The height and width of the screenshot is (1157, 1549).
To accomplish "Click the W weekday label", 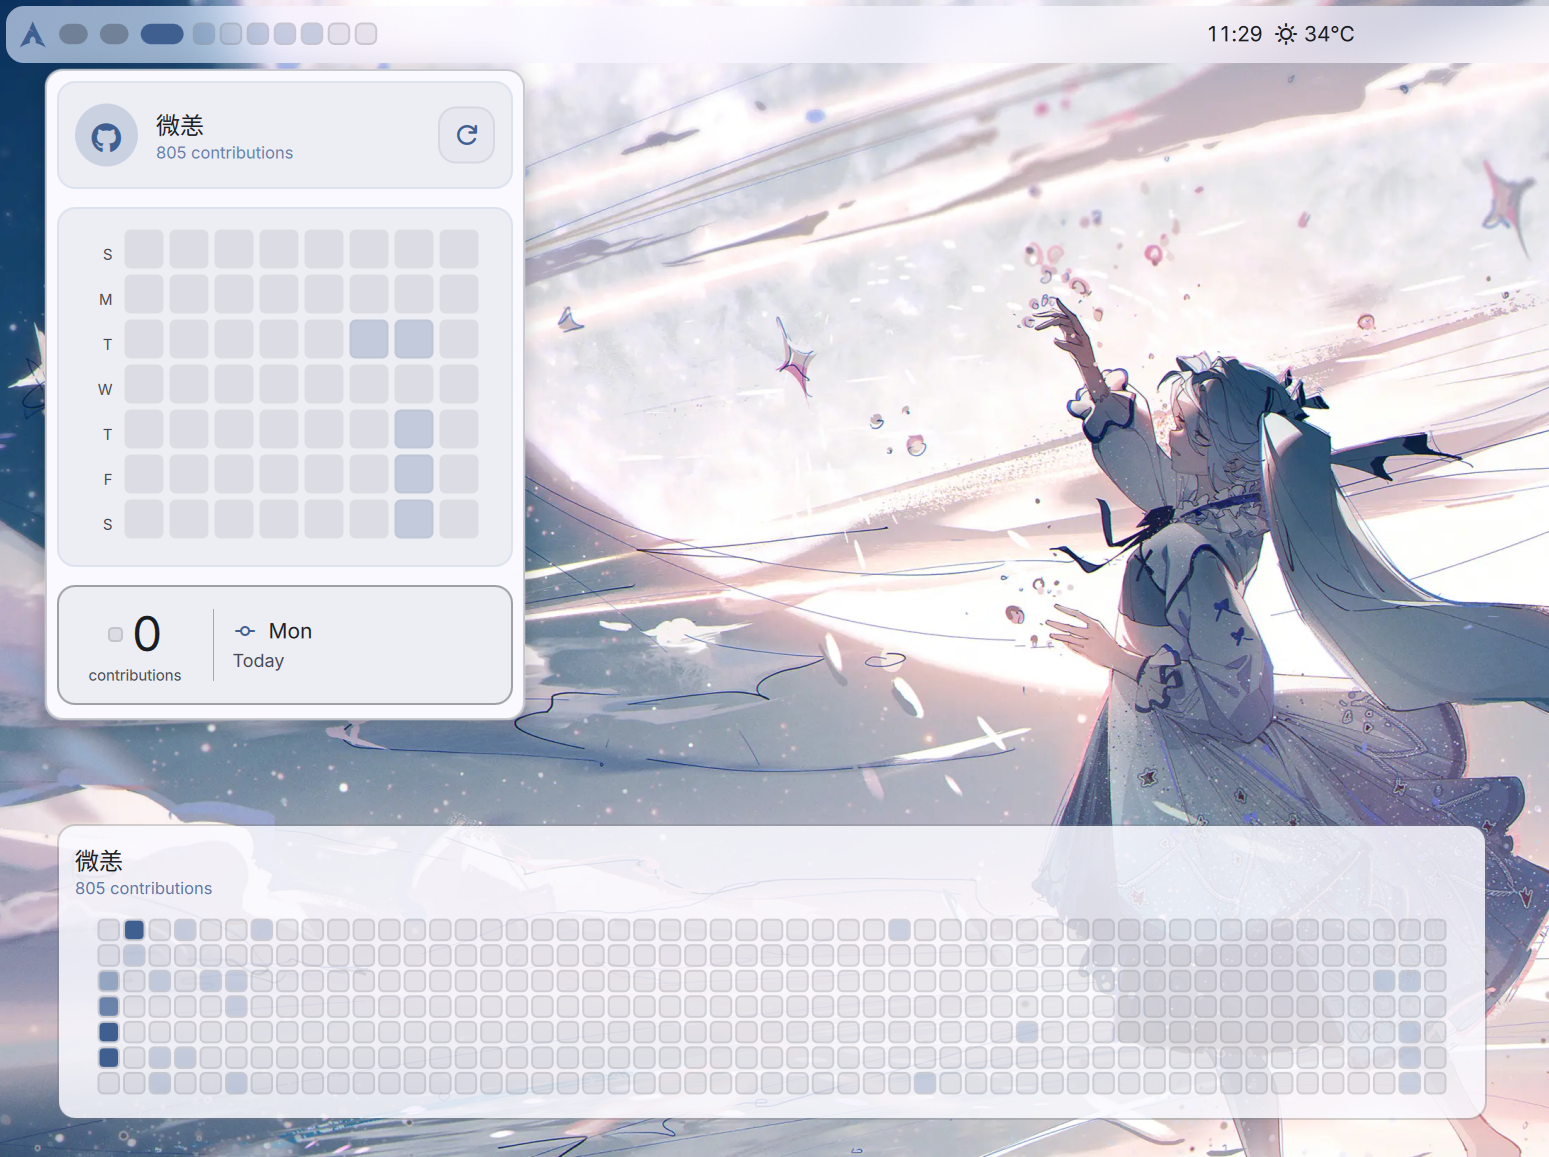I will (105, 389).
